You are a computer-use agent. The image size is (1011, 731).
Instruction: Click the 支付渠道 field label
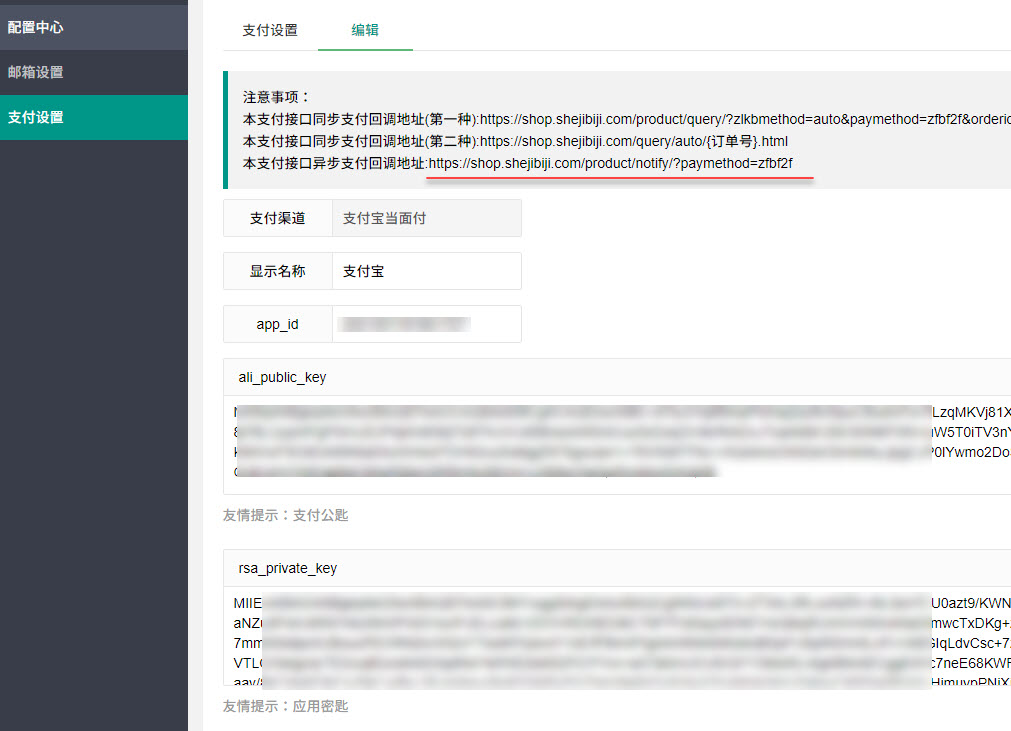click(278, 218)
